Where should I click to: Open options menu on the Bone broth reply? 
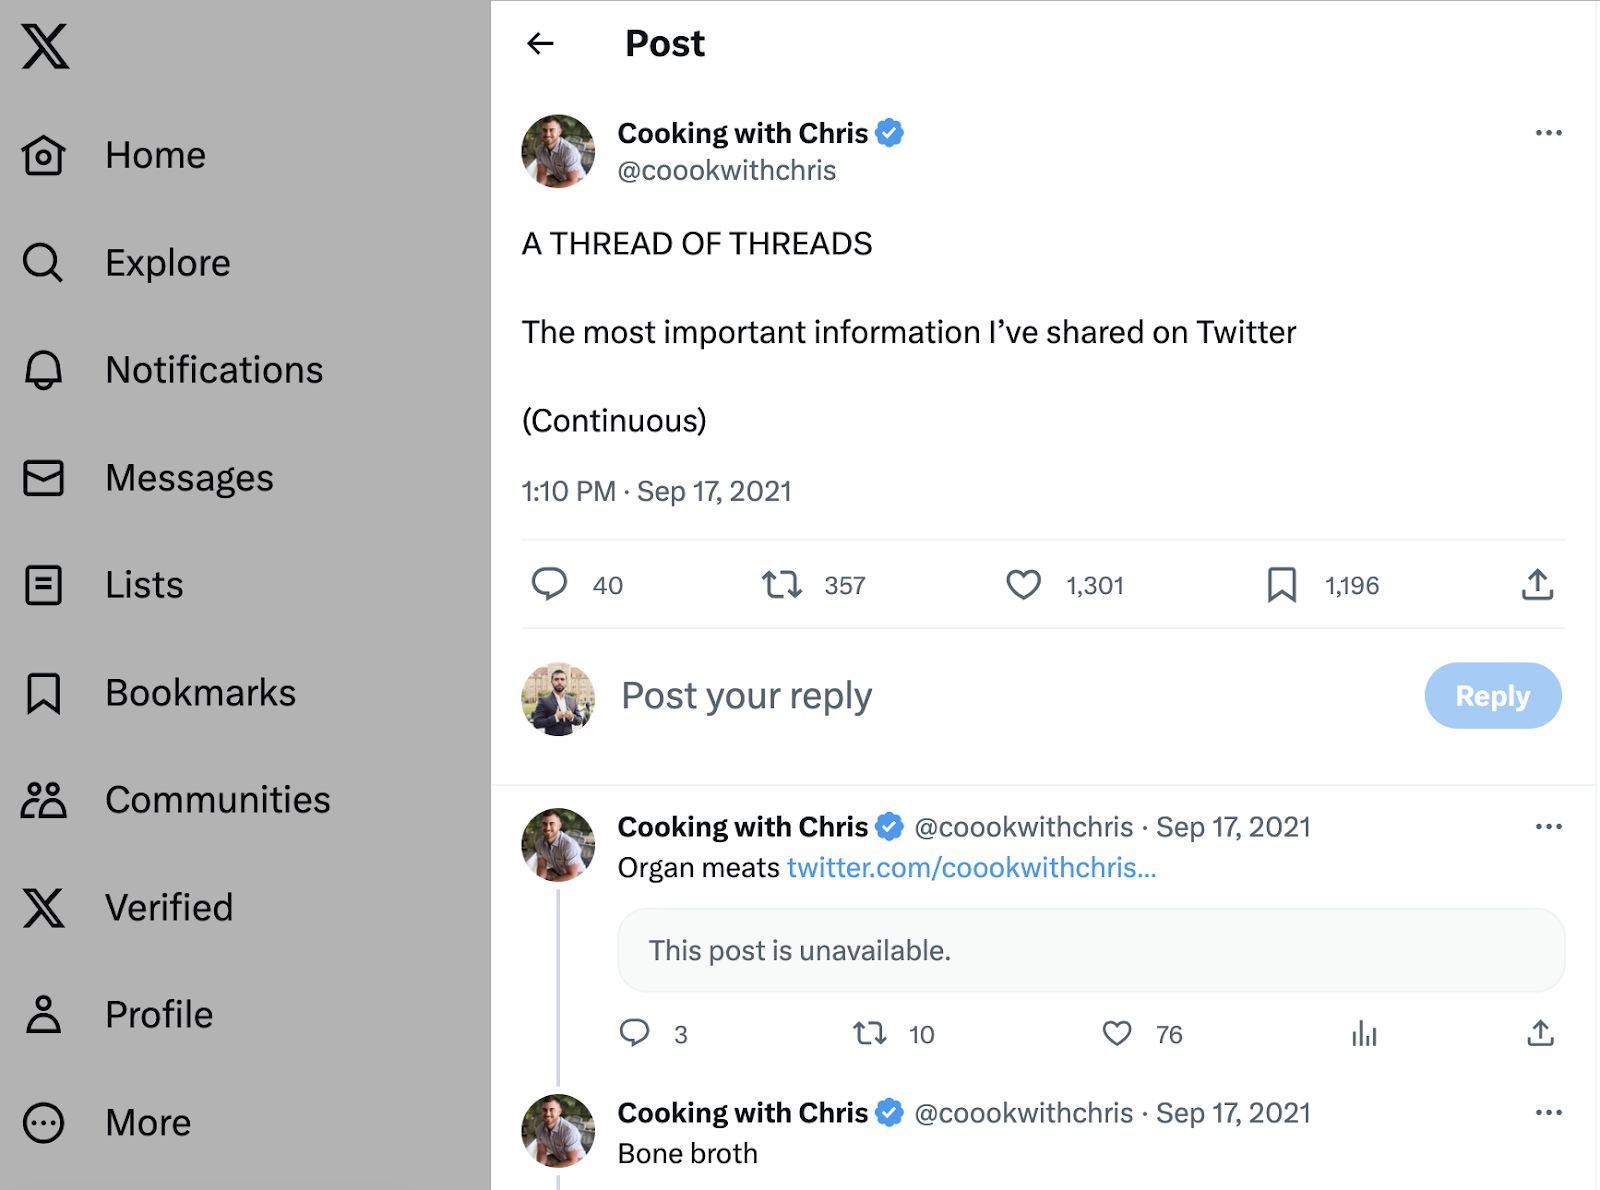coord(1547,1111)
